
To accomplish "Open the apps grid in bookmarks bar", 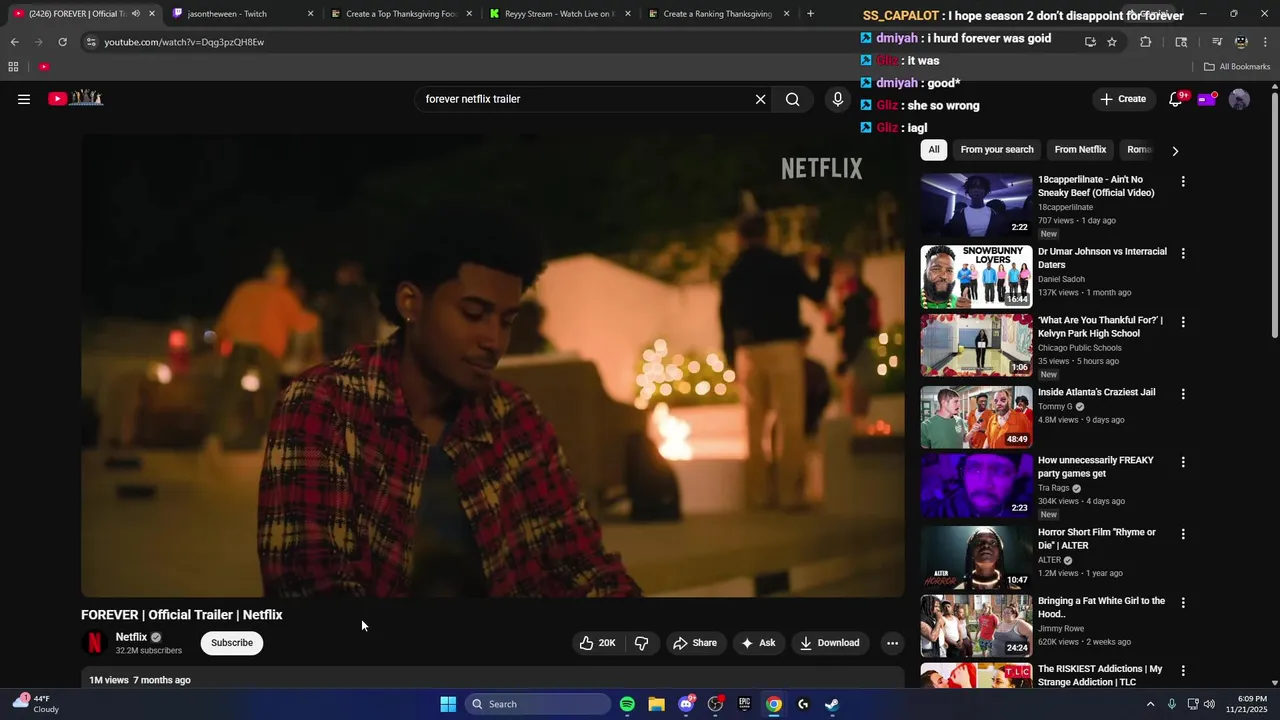I will [13, 67].
